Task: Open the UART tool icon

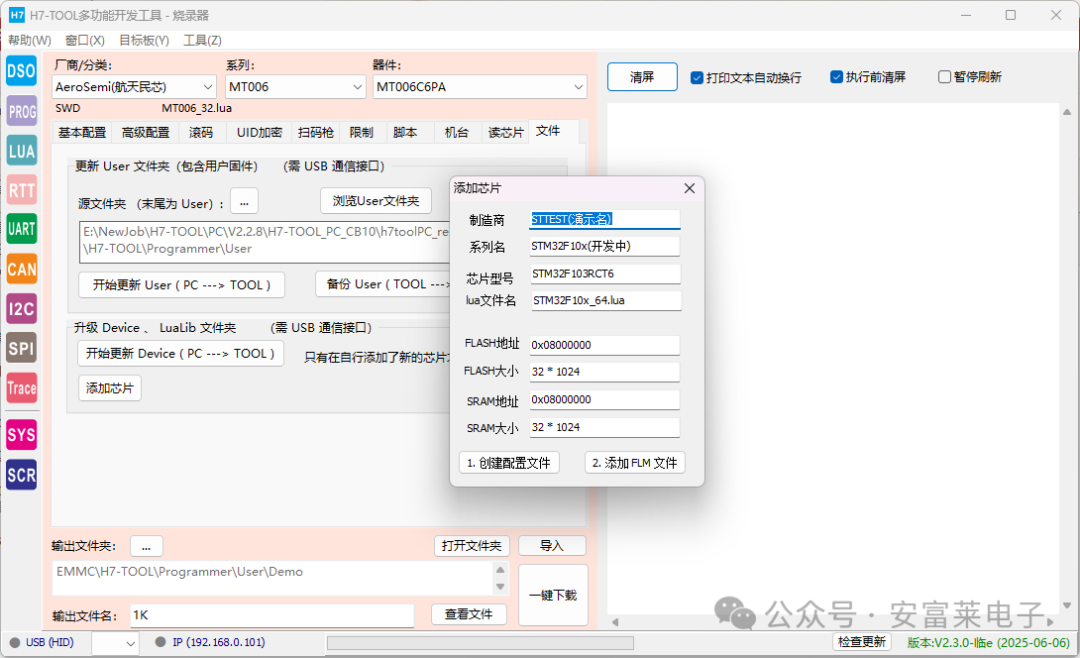Action: tap(21, 229)
